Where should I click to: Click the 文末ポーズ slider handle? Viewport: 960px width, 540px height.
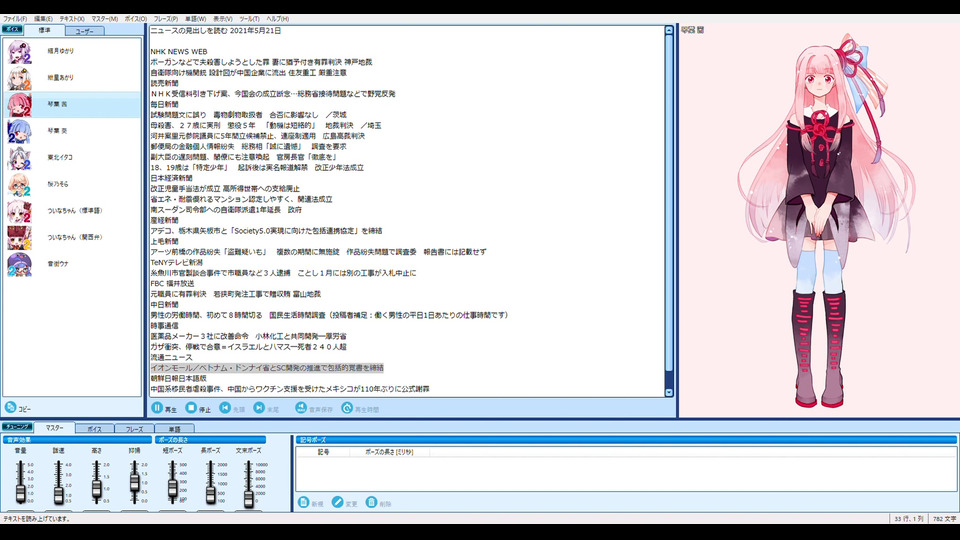coord(248,499)
